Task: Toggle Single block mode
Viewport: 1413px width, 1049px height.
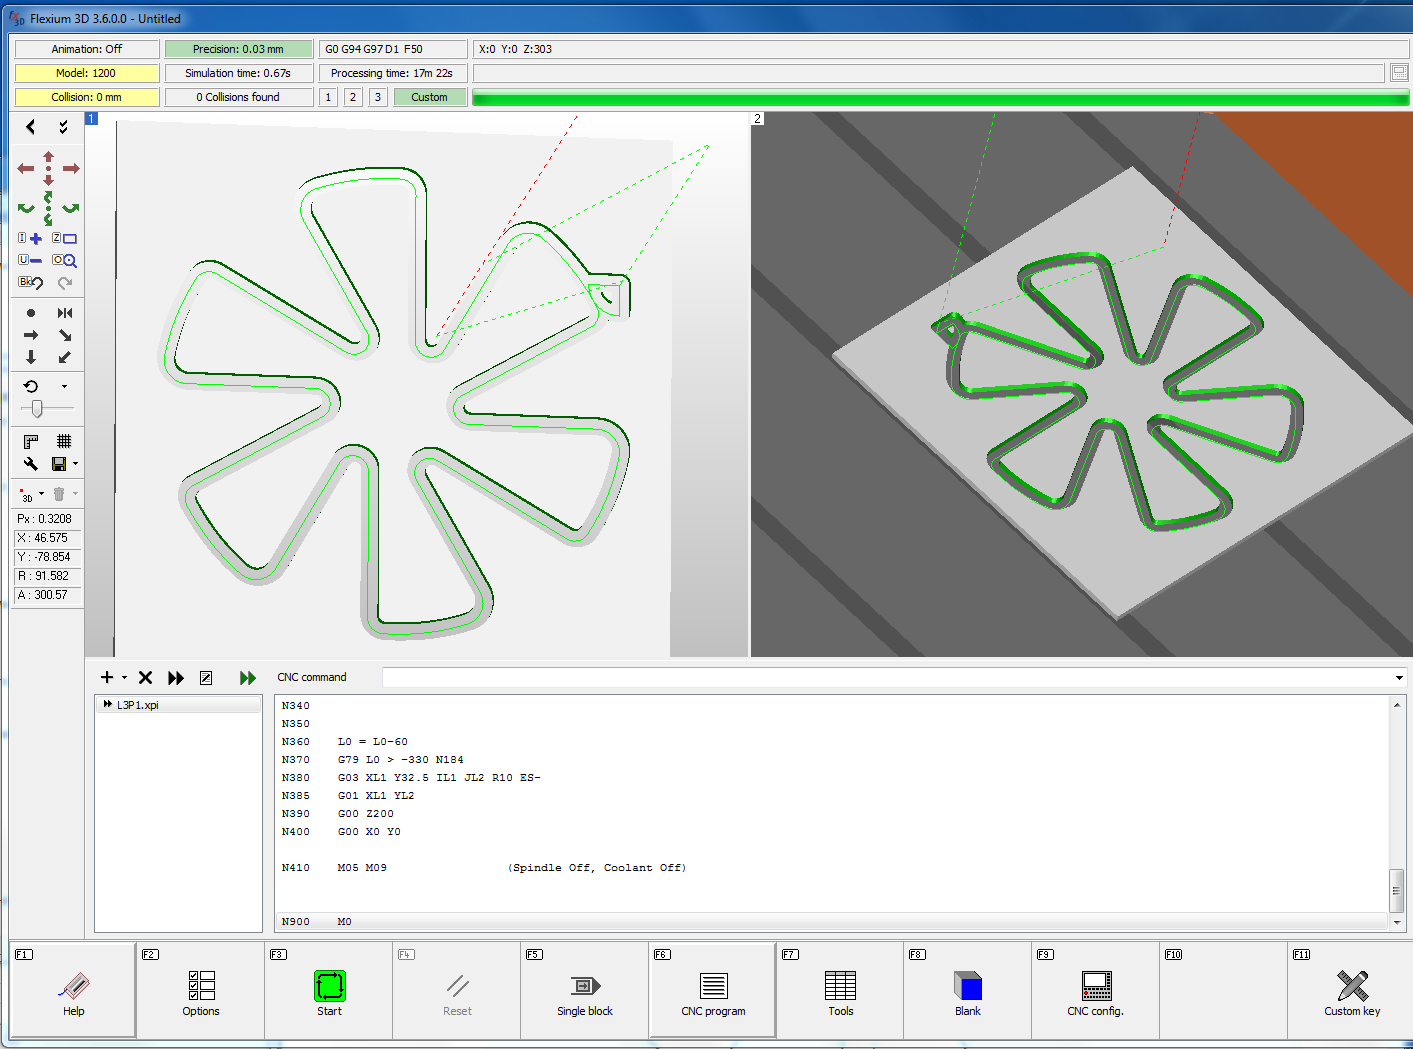Action: click(584, 992)
